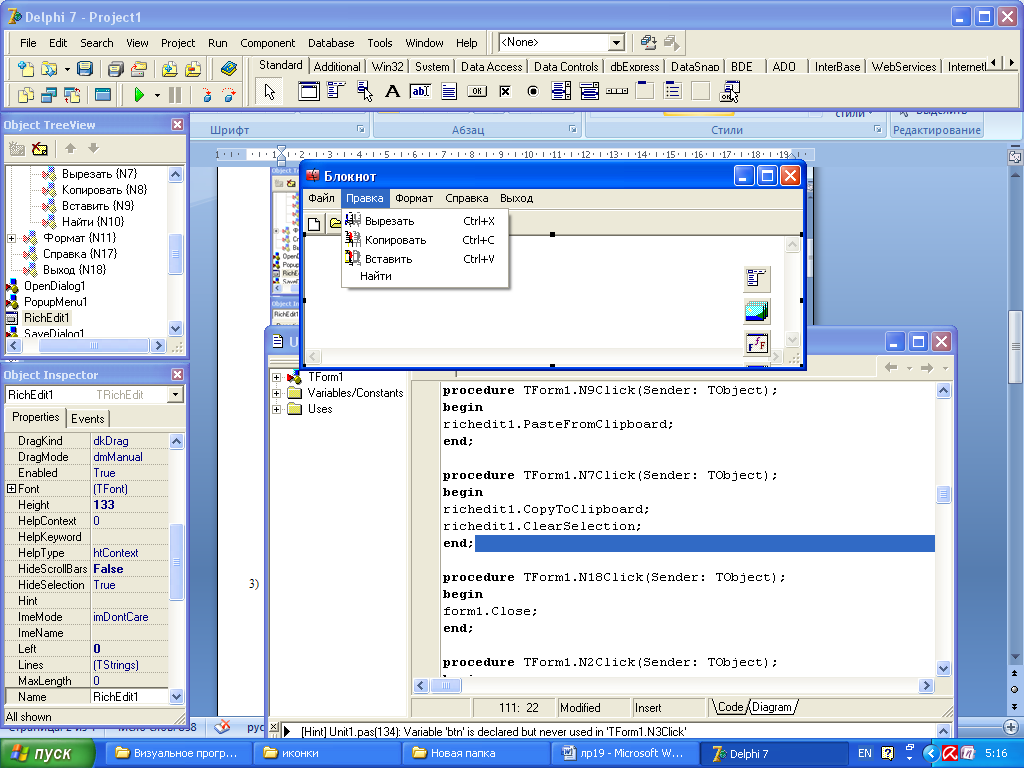Open Формат menu in Блокнот form

coord(414,198)
